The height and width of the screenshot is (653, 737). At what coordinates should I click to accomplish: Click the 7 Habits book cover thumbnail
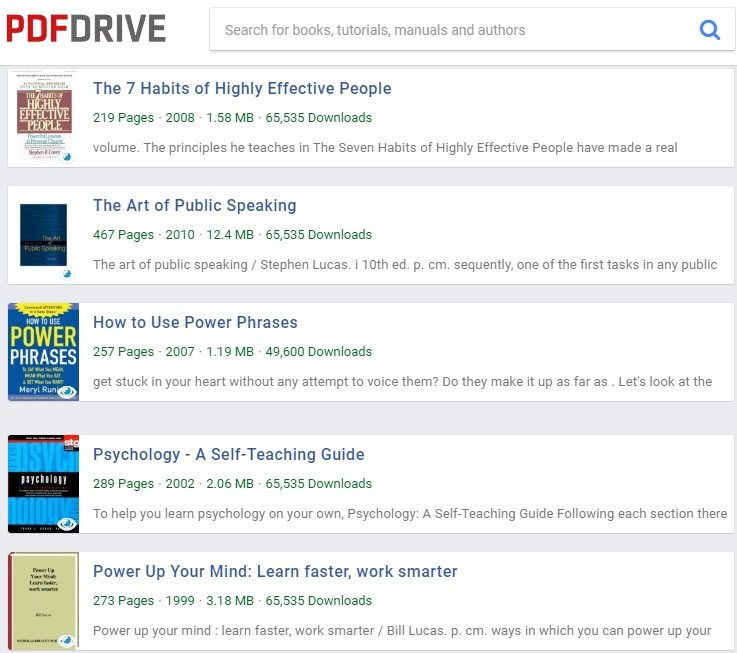click(44, 118)
